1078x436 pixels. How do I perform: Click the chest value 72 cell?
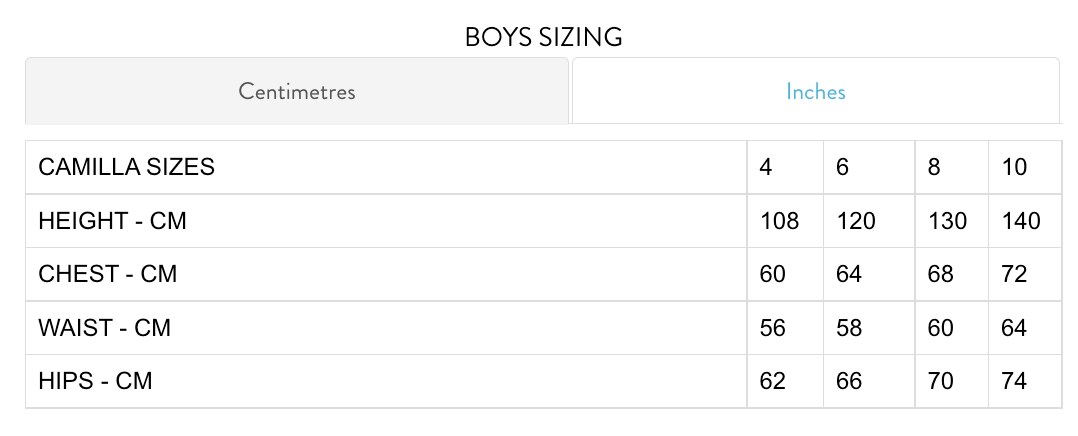(1014, 274)
